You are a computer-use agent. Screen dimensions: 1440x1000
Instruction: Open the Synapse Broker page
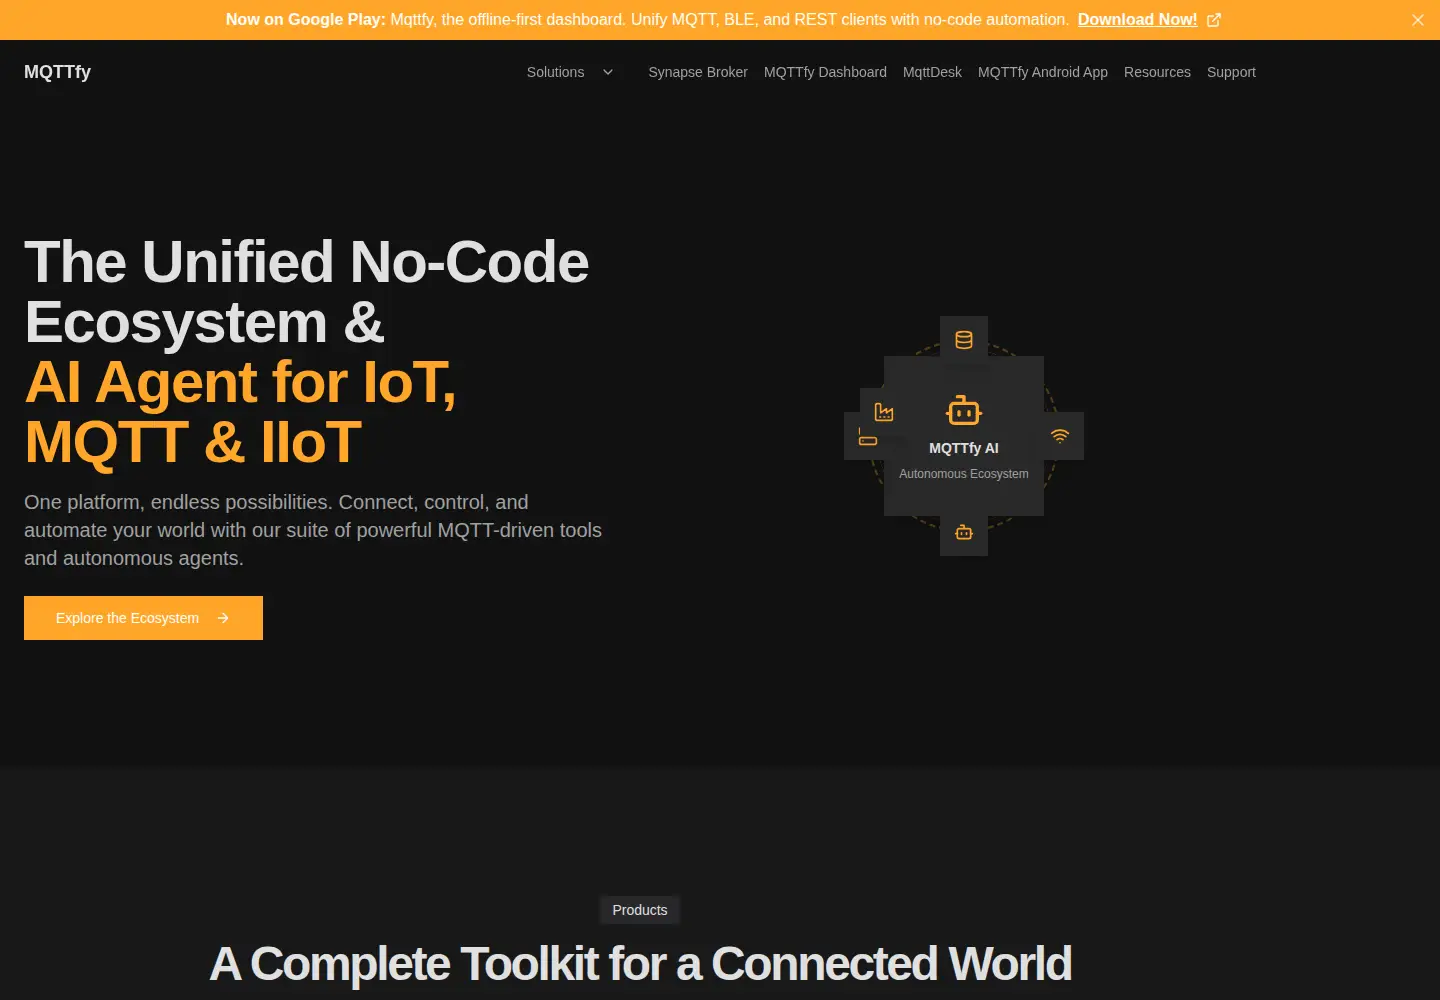coord(698,72)
